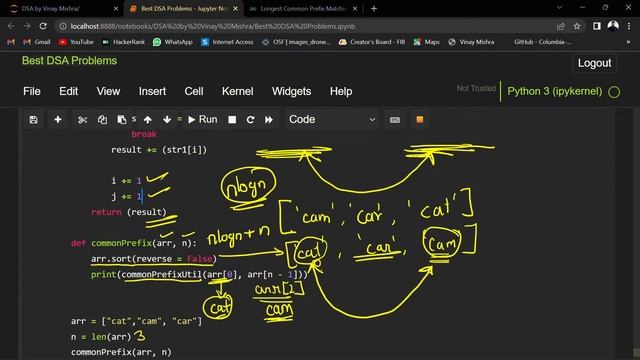Open the tab search dropdown arrow

(560, 7)
